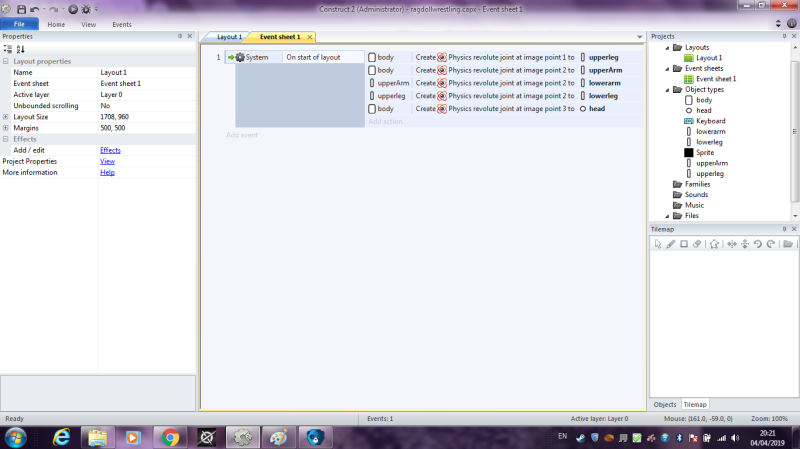The width and height of the screenshot is (800, 449).
Task: Switch to the Layout 1 tab
Action: (229, 37)
